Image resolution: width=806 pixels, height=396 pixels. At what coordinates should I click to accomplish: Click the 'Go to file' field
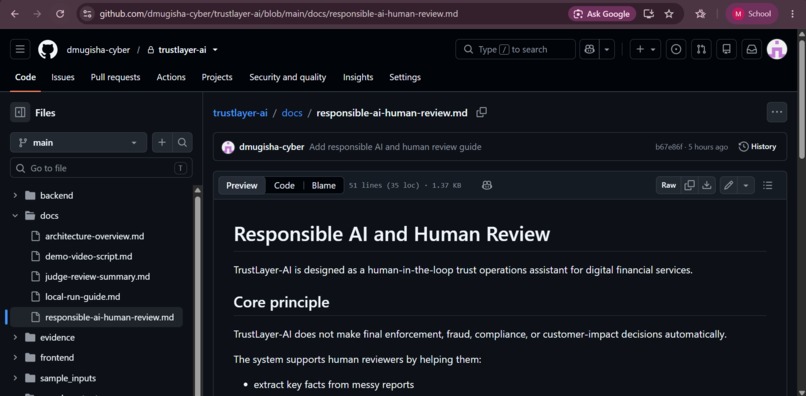pyautogui.click(x=101, y=168)
